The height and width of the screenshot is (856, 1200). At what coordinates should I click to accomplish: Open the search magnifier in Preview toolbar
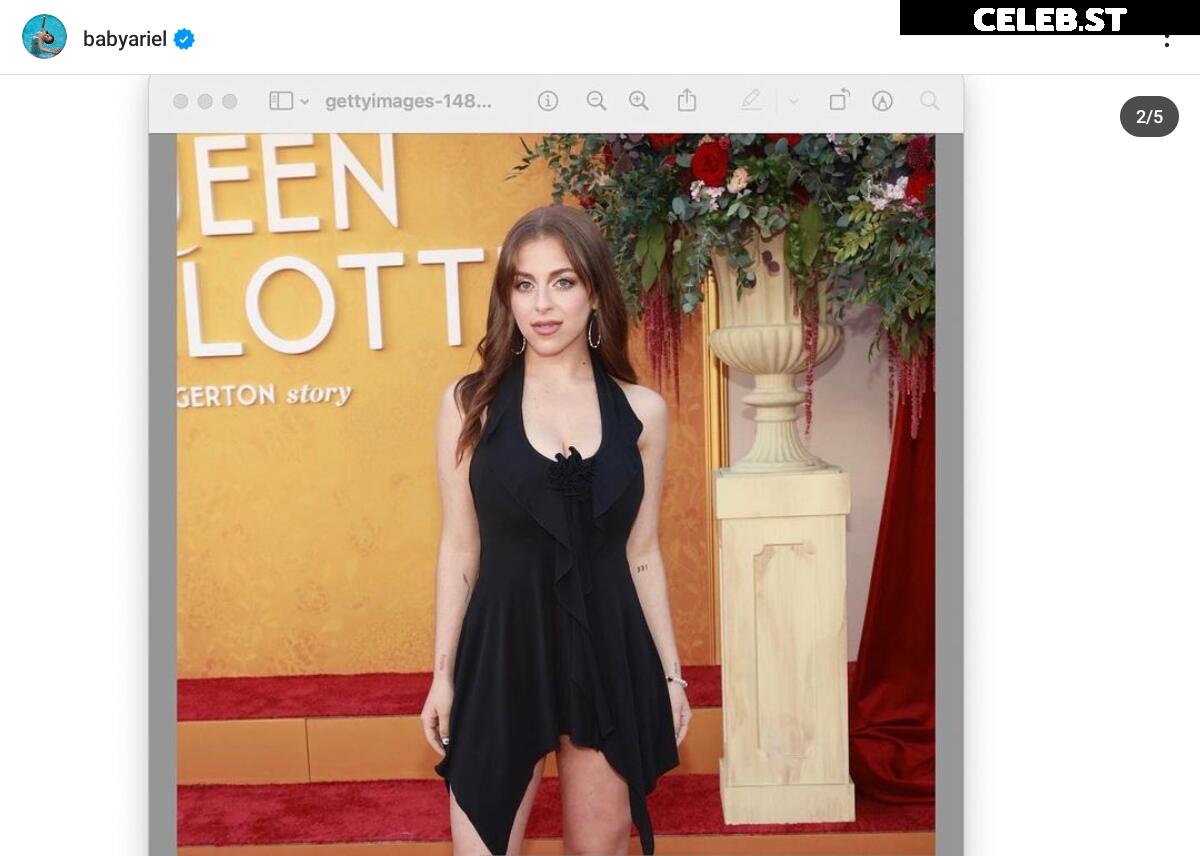coord(930,101)
